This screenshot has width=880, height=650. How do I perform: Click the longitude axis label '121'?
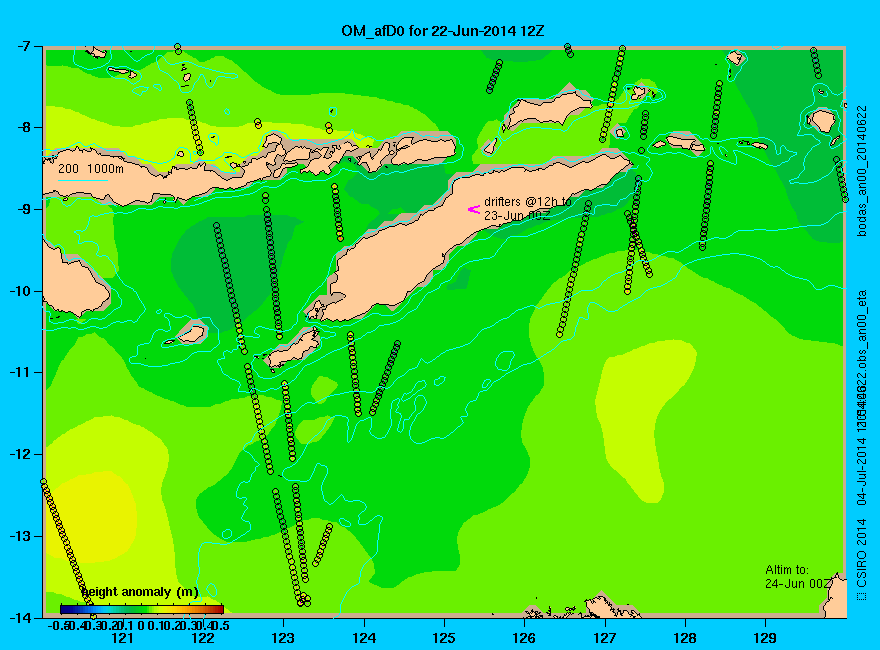click(x=123, y=638)
